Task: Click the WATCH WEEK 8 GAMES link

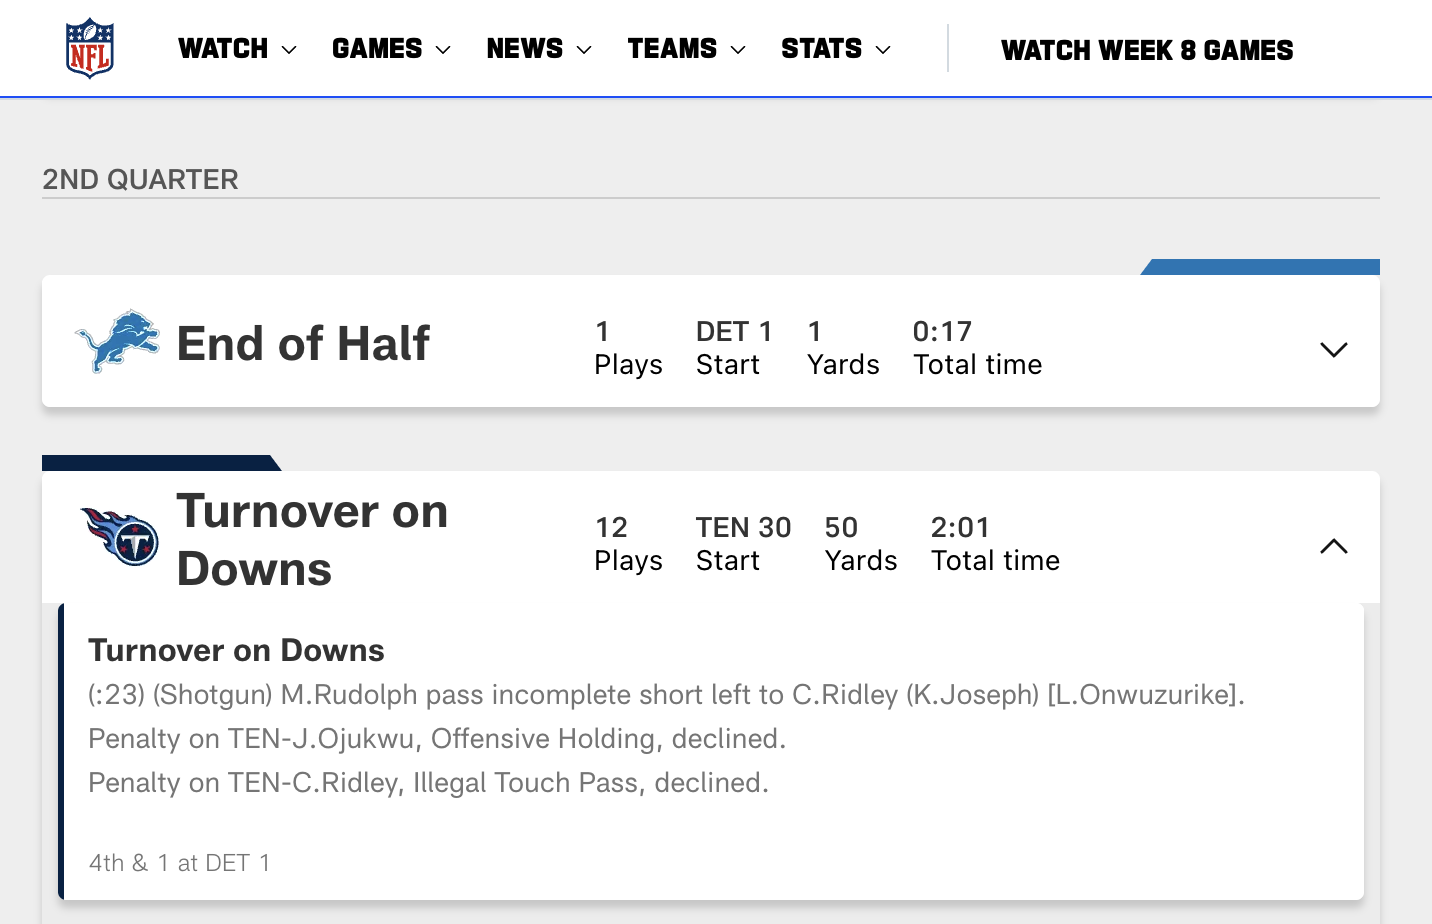Action: (x=1147, y=50)
